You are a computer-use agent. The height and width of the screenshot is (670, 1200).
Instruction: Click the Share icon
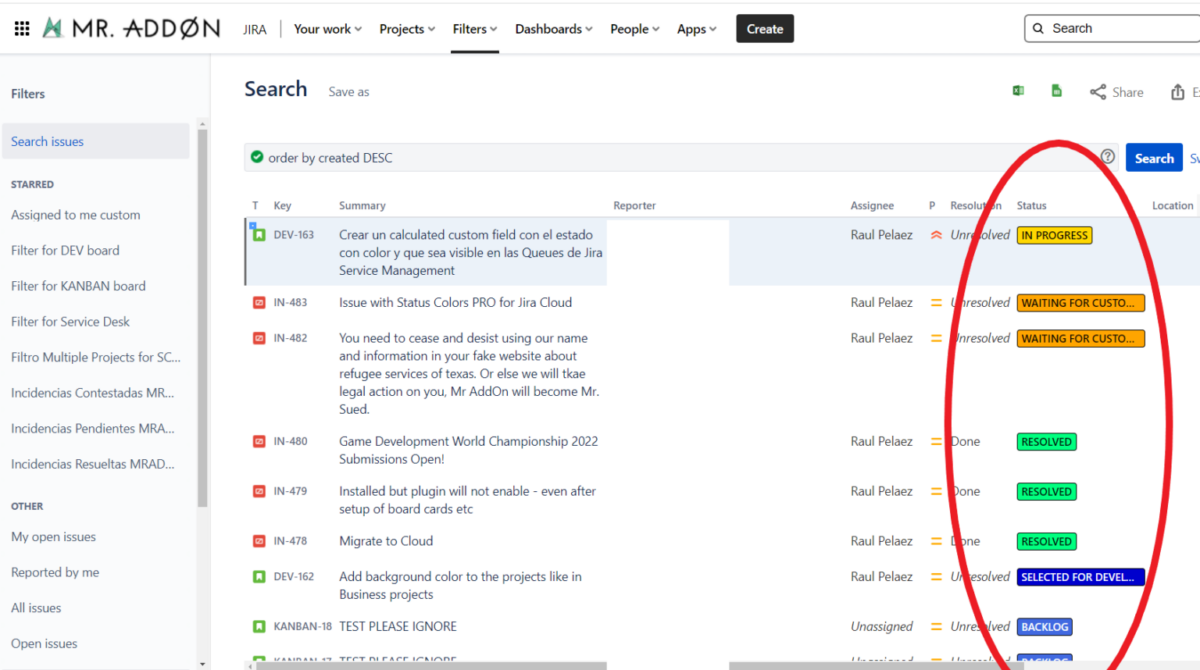pos(1097,91)
